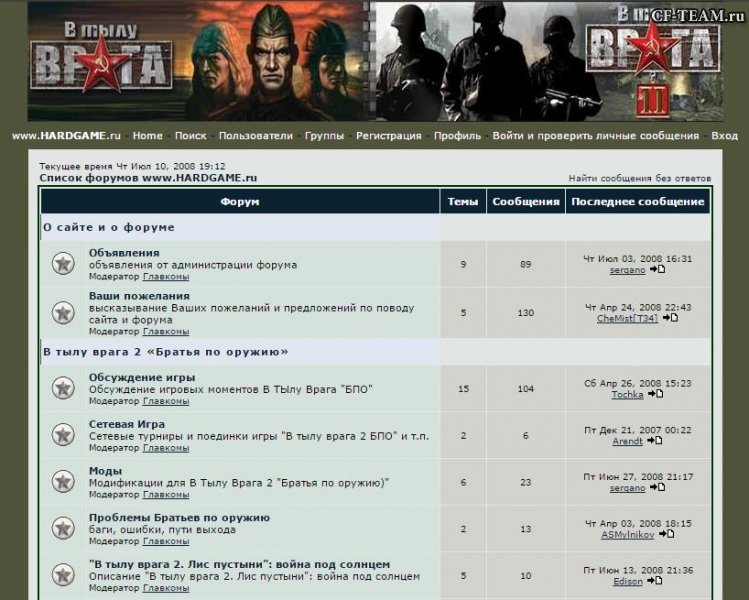Open the Моды forum
The width and height of the screenshot is (749, 600).
coord(106,471)
